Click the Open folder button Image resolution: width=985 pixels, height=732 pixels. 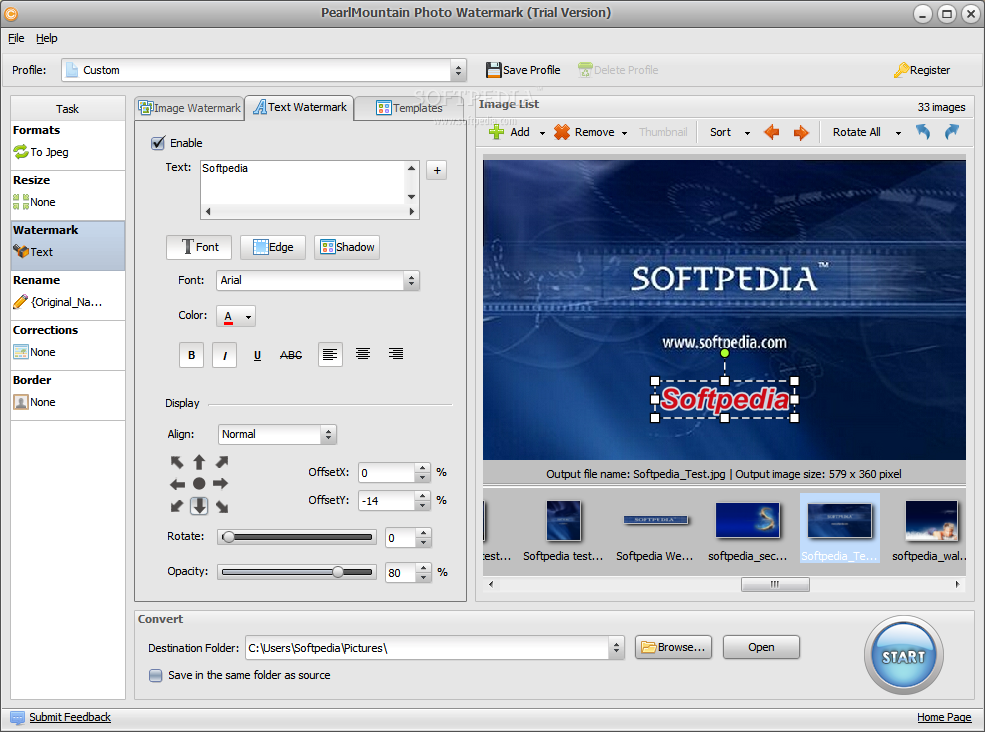(761, 647)
